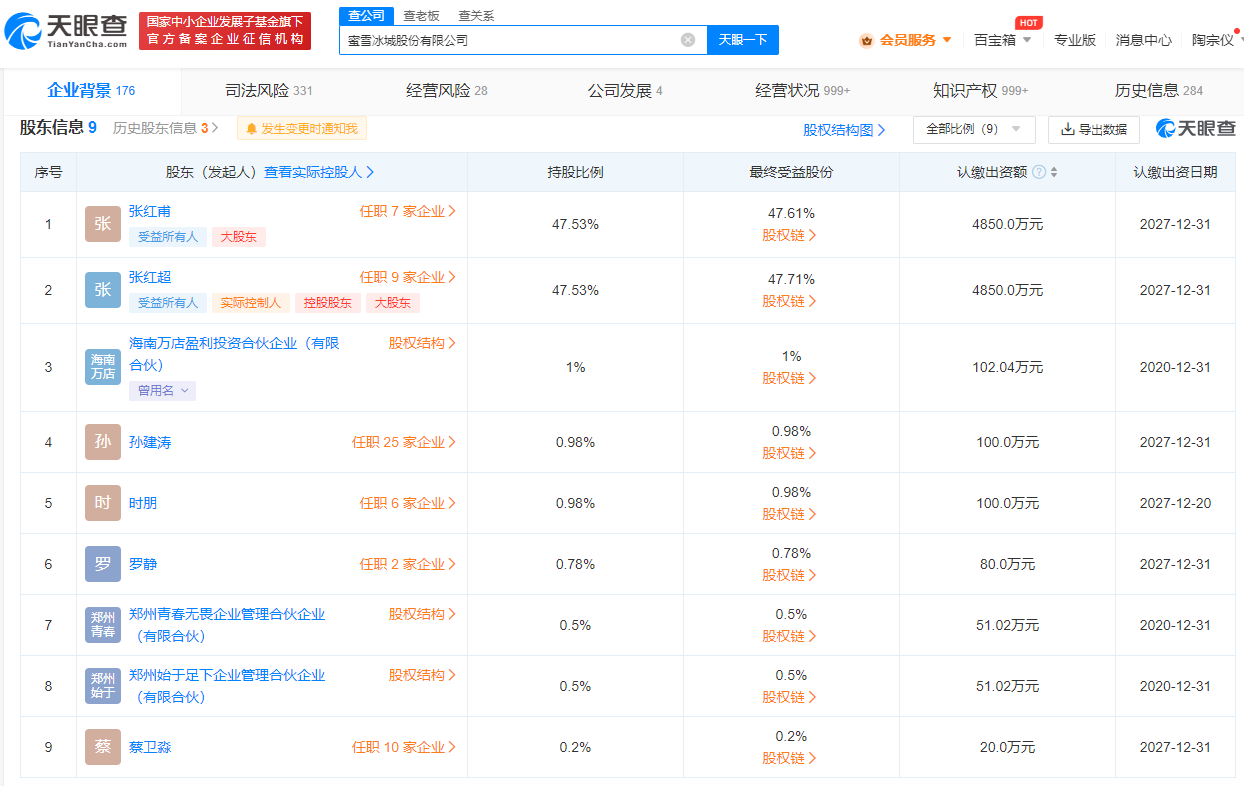Click the Tianyancha logo at top left
Image resolution: width=1244 pixels, height=786 pixels.
(66, 31)
